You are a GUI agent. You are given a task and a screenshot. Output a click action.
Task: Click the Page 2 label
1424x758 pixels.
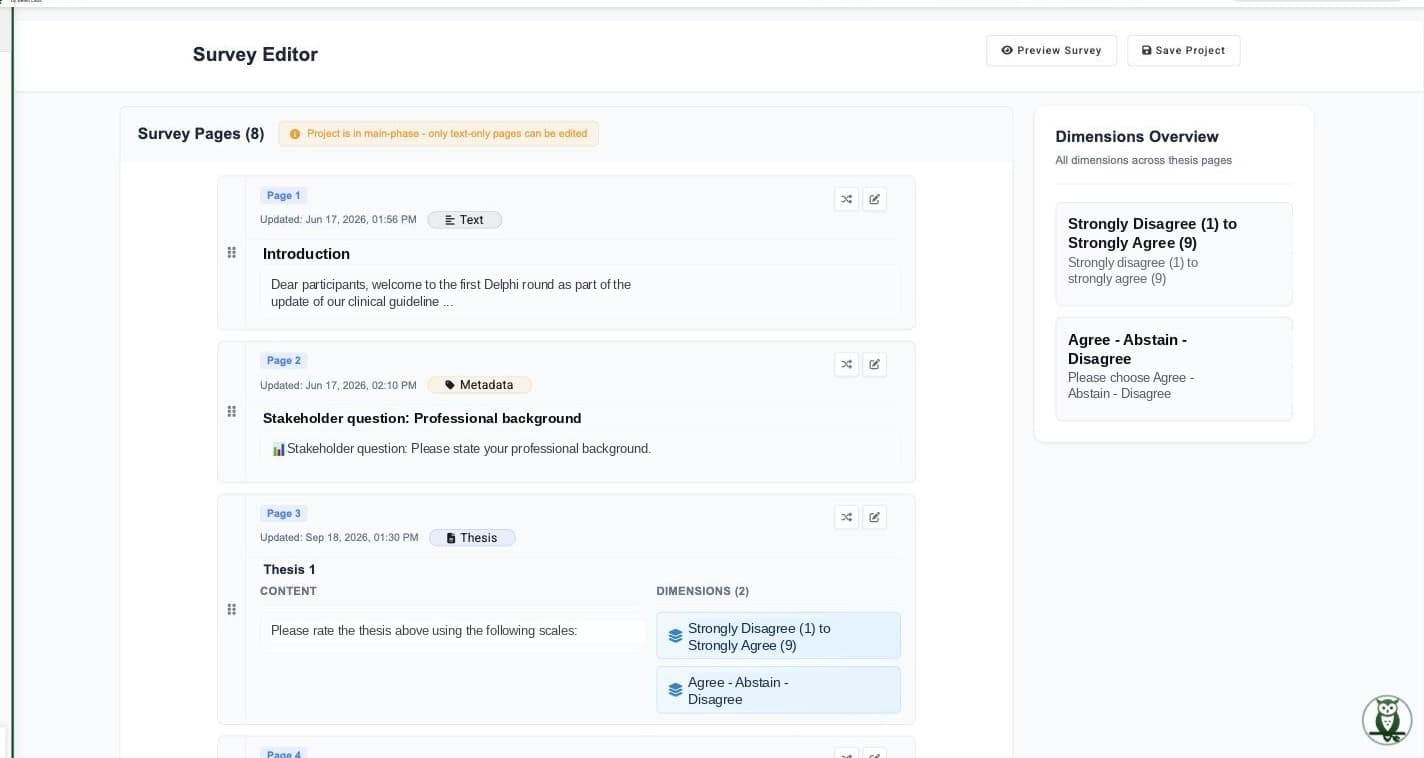(283, 361)
